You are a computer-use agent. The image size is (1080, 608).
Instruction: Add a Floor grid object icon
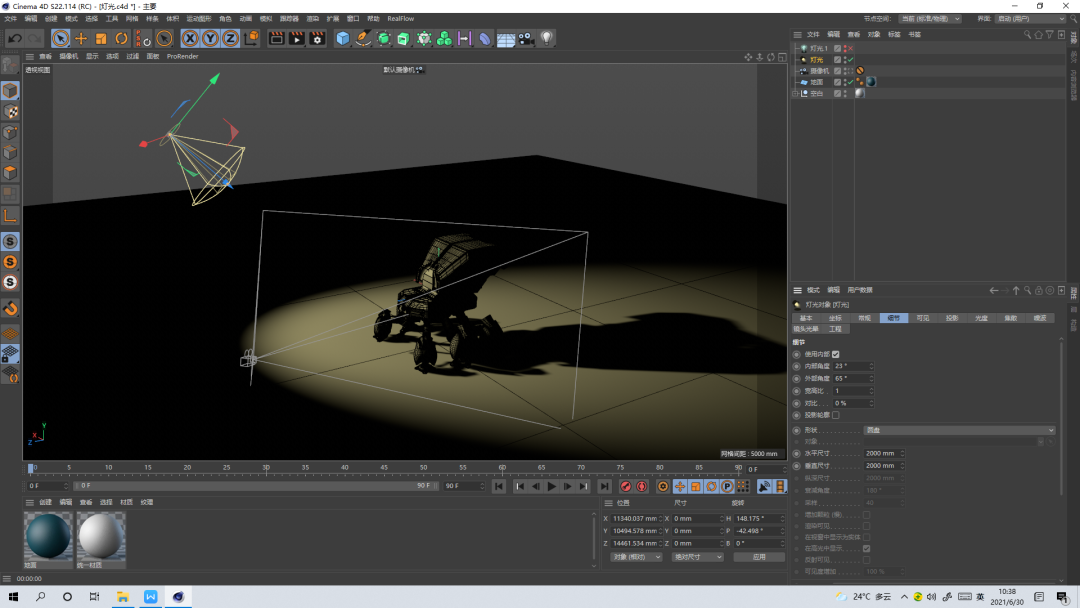coord(506,39)
